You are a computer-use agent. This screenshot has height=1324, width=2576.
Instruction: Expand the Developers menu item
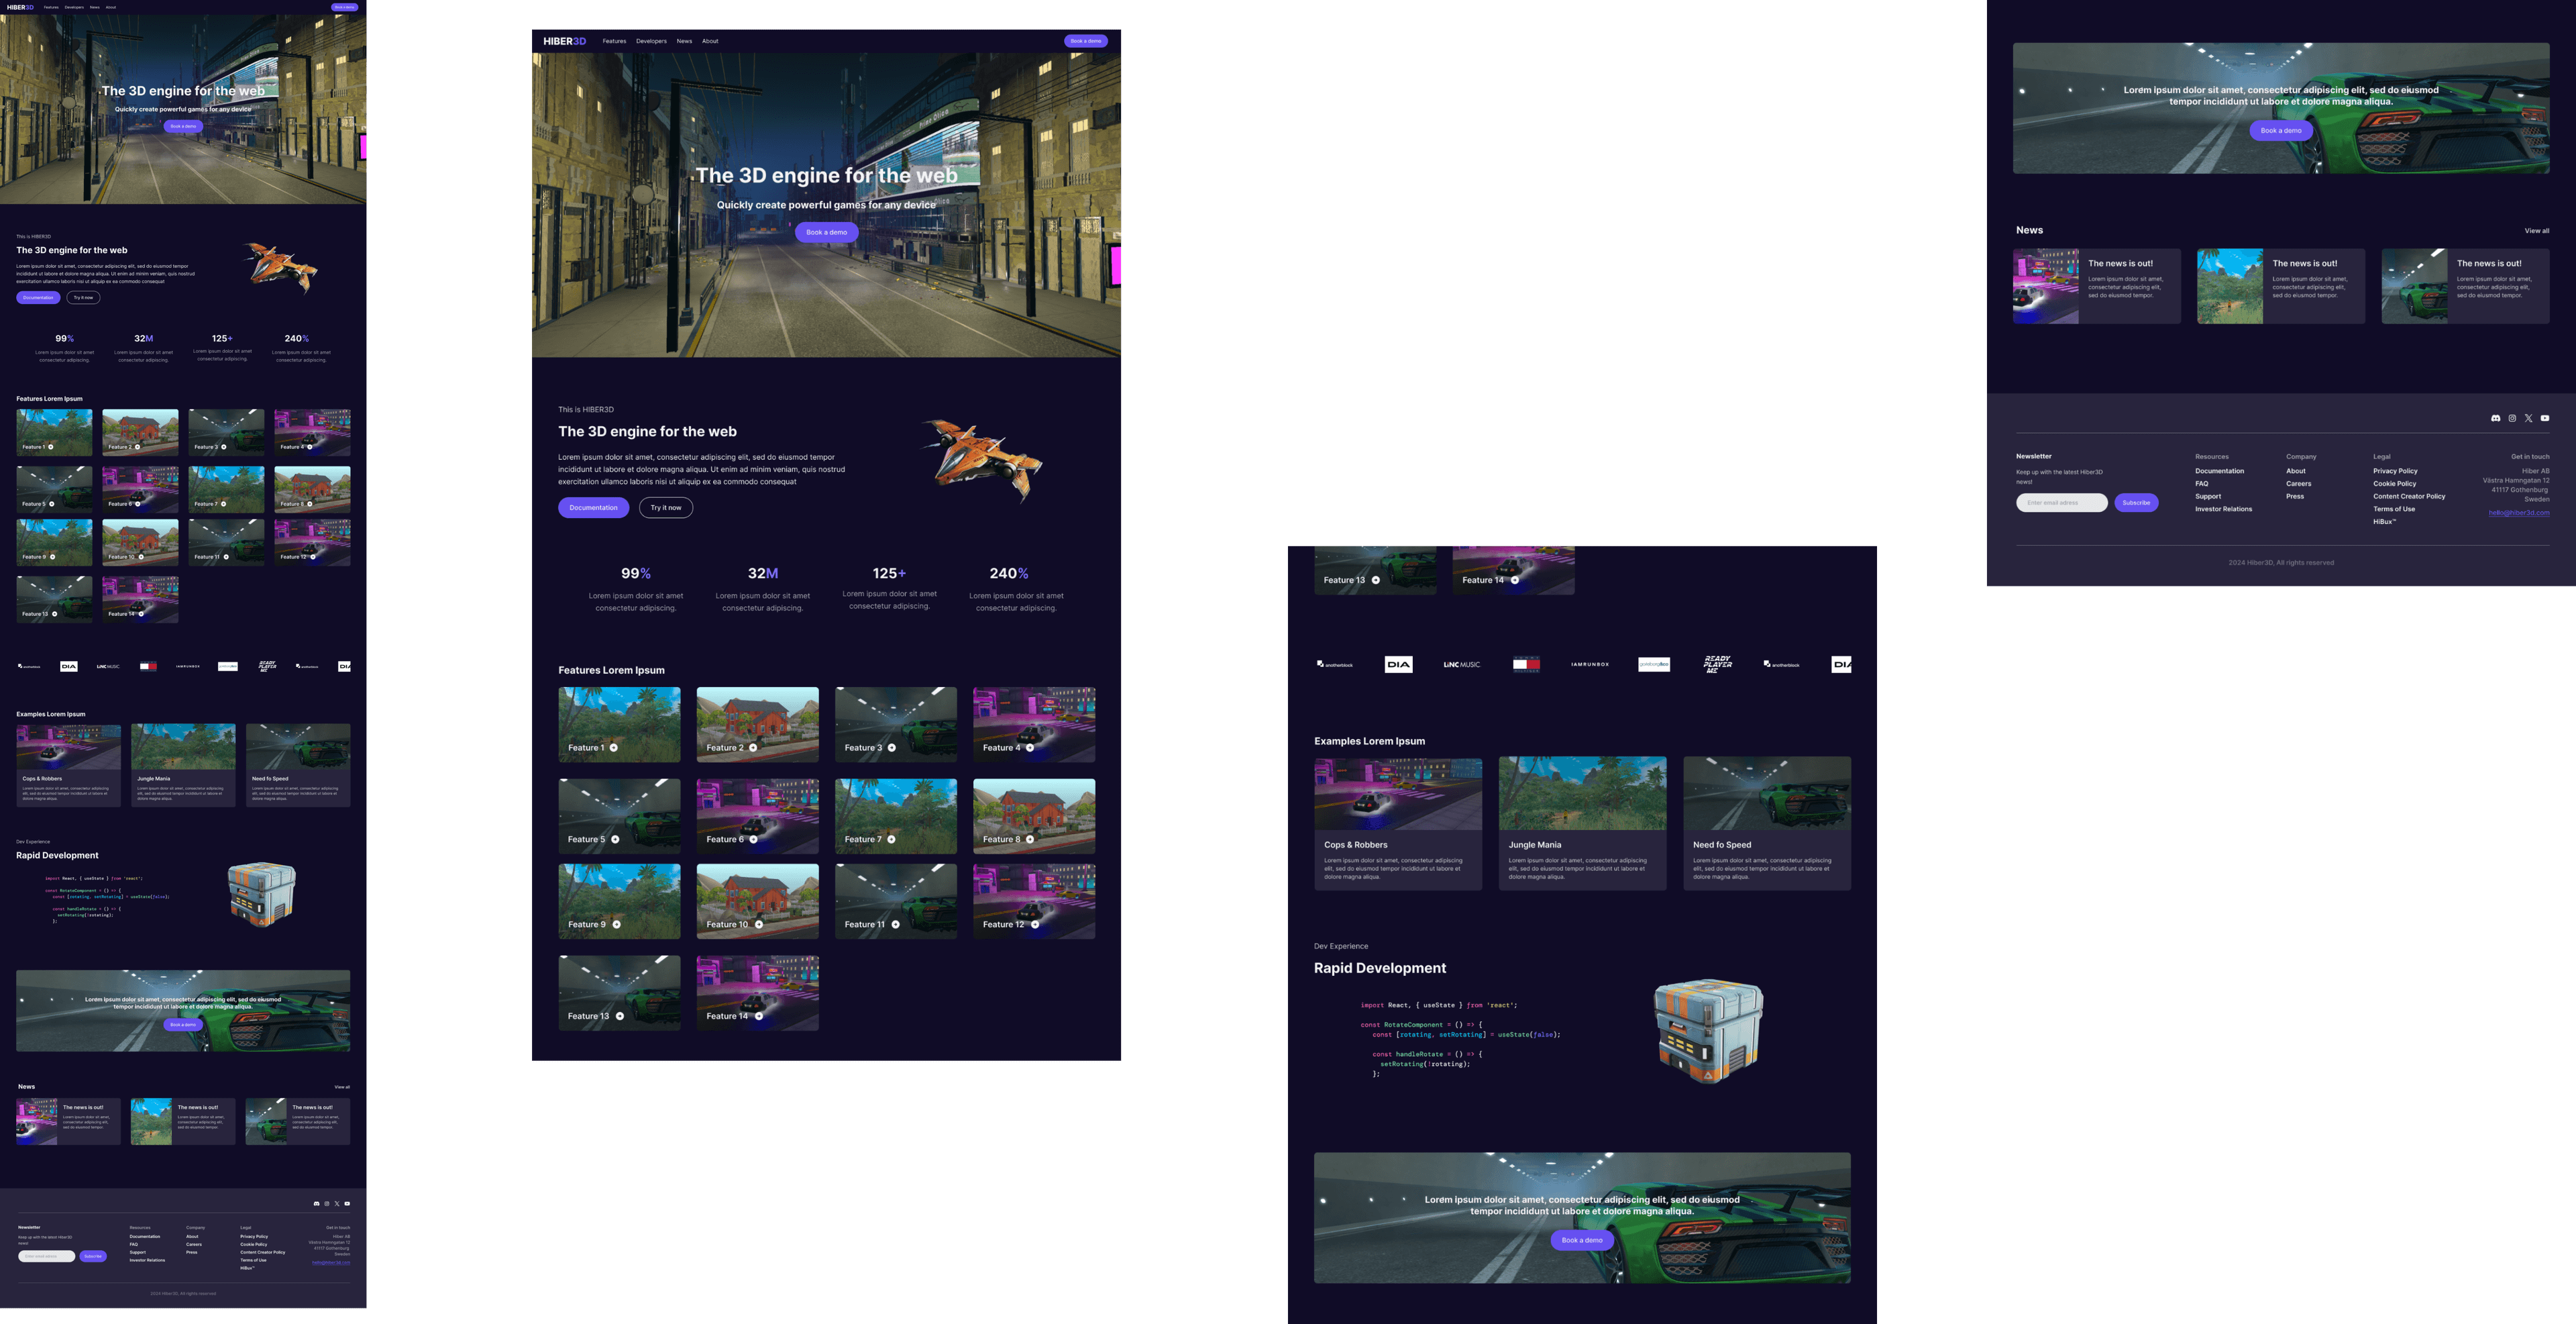651,39
